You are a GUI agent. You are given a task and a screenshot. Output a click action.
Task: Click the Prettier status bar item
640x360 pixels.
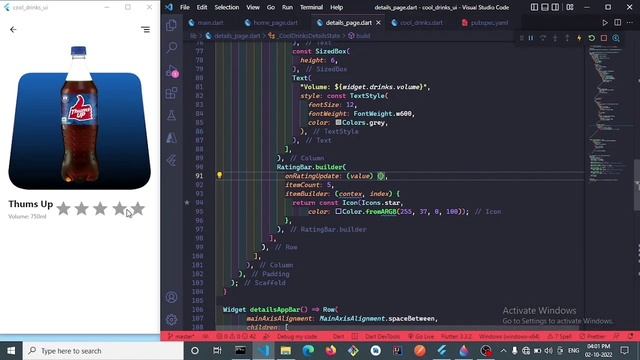coord(593,336)
